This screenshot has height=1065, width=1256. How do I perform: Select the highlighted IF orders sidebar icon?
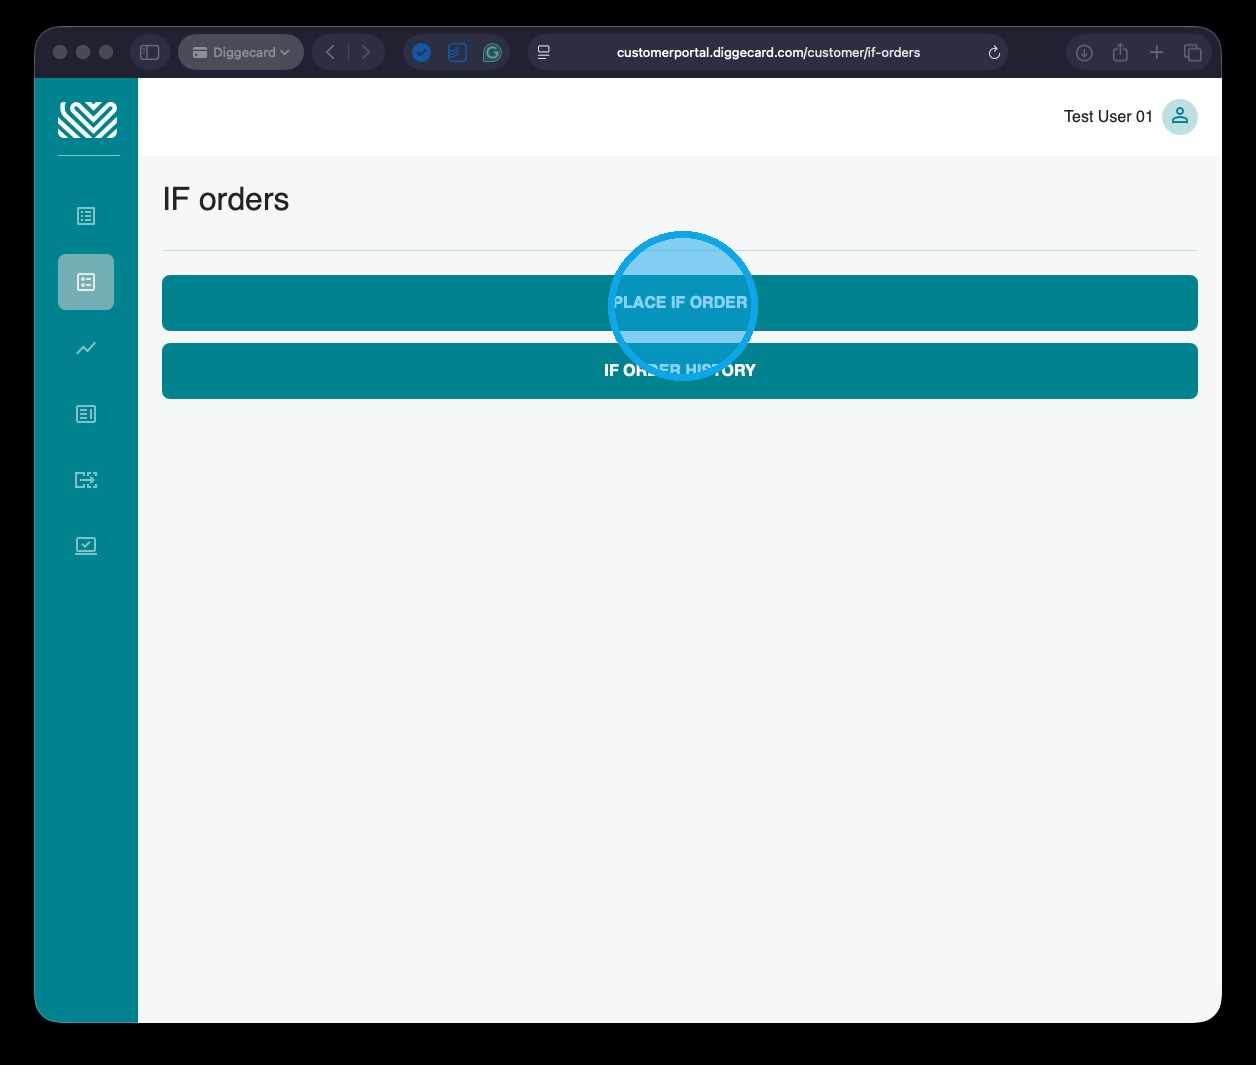coord(86,282)
